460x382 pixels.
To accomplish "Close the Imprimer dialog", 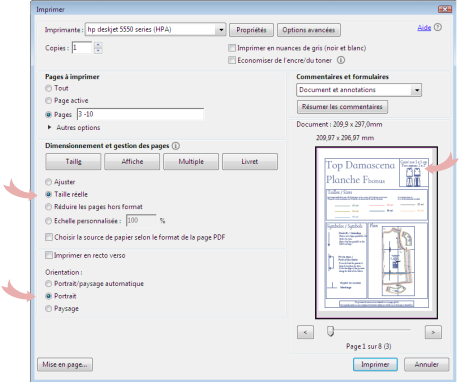I will tap(445, 9).
